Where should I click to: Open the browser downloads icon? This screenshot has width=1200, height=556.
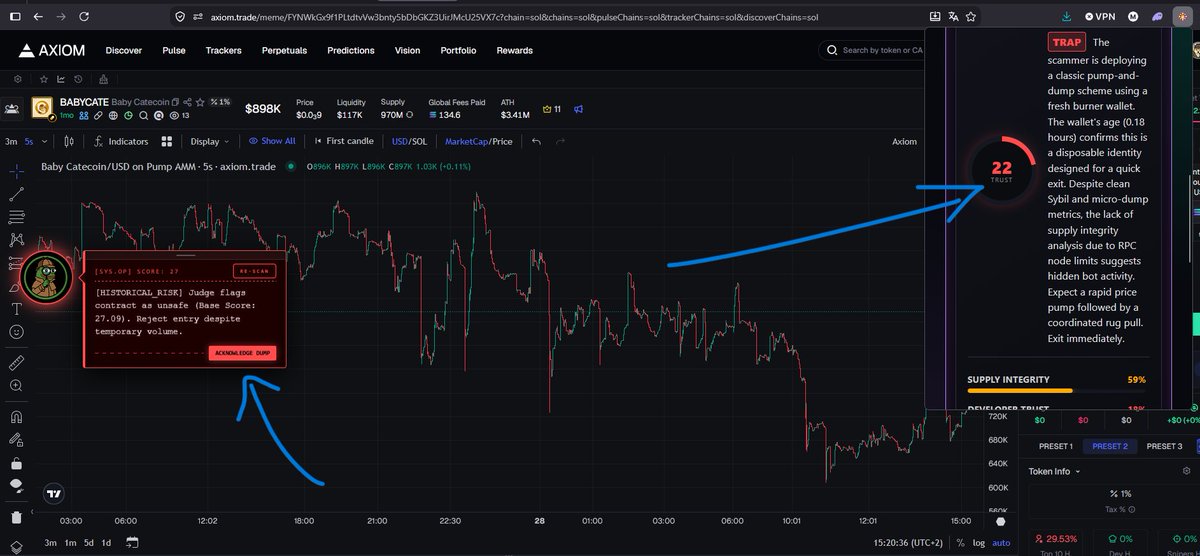click(1067, 17)
